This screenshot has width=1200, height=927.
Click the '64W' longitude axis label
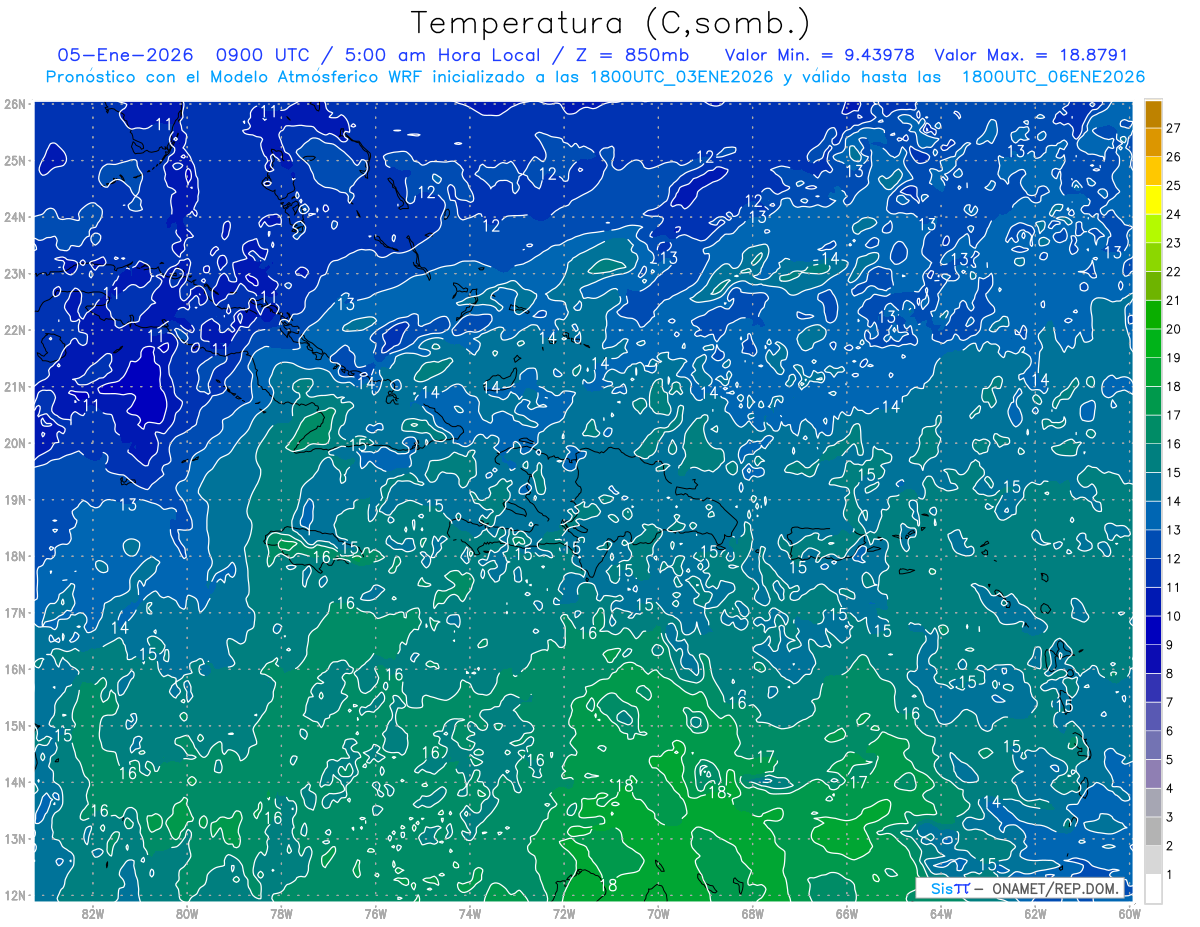coord(940,913)
